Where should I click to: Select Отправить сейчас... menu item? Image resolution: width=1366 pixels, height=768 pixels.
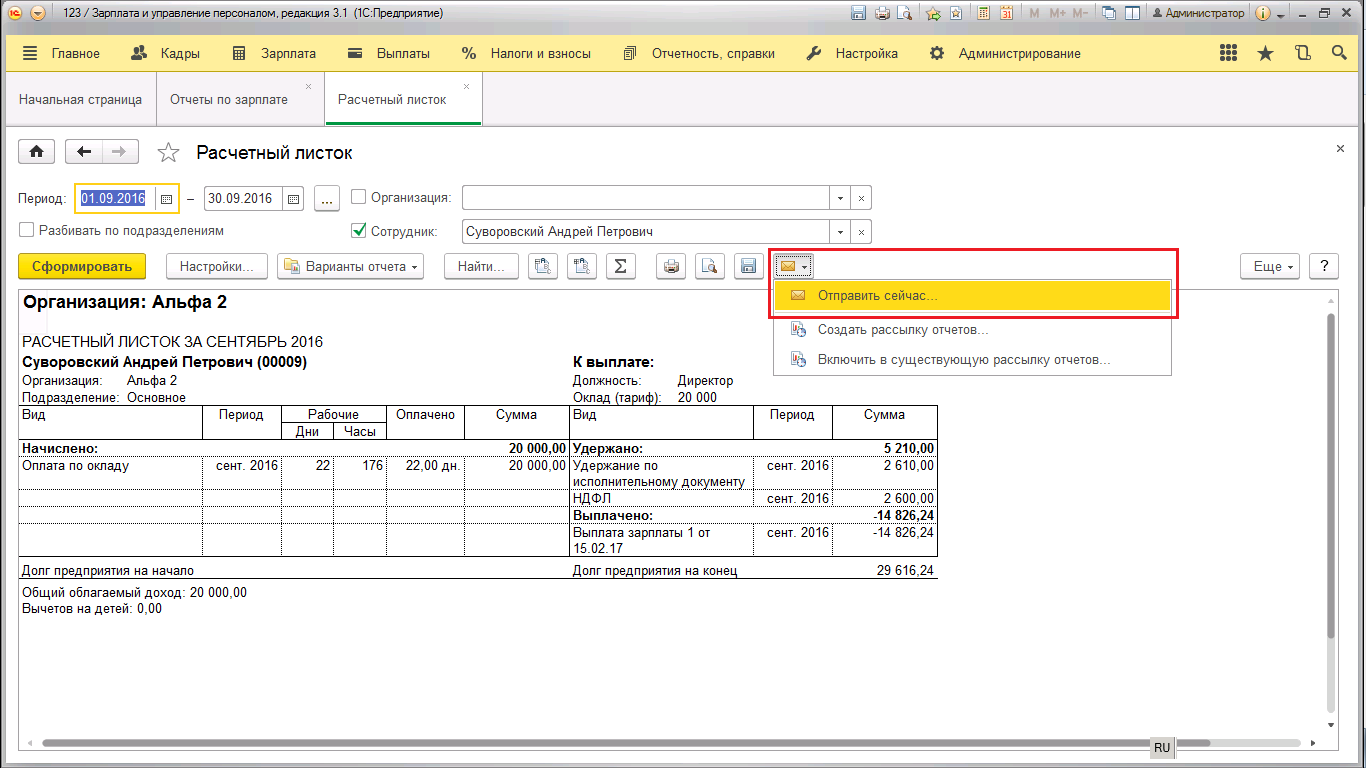click(x=972, y=295)
